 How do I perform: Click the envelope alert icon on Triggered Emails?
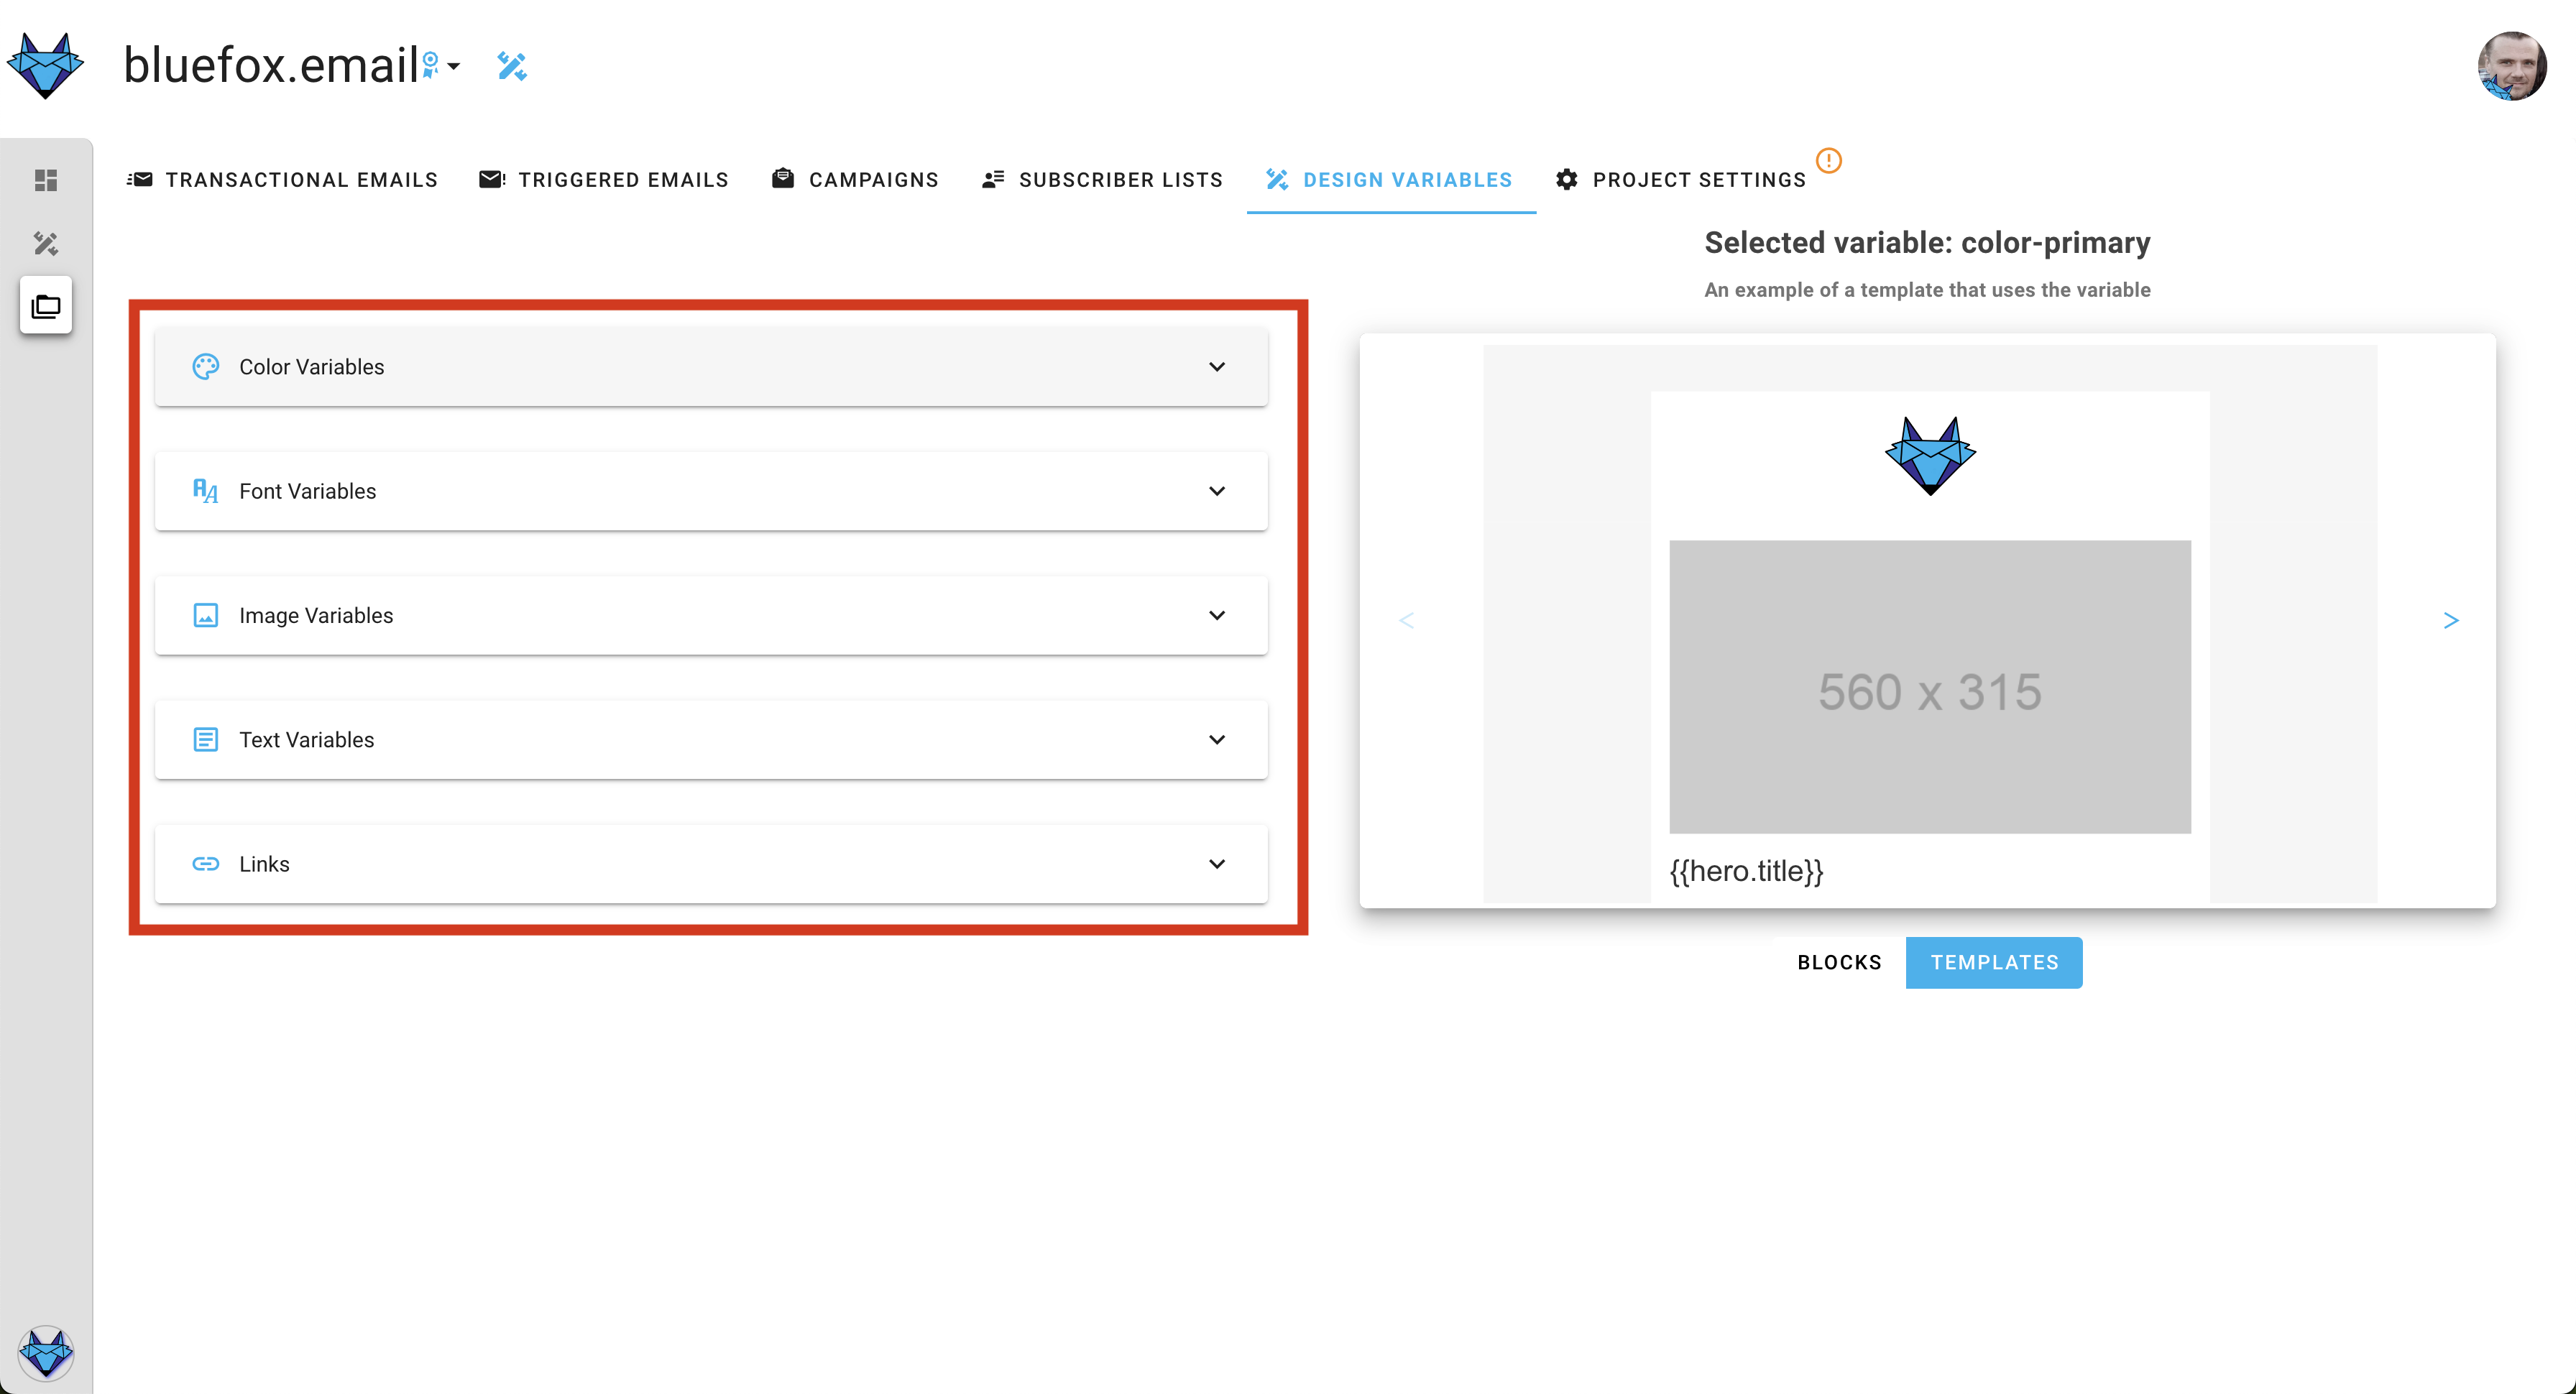click(x=492, y=179)
